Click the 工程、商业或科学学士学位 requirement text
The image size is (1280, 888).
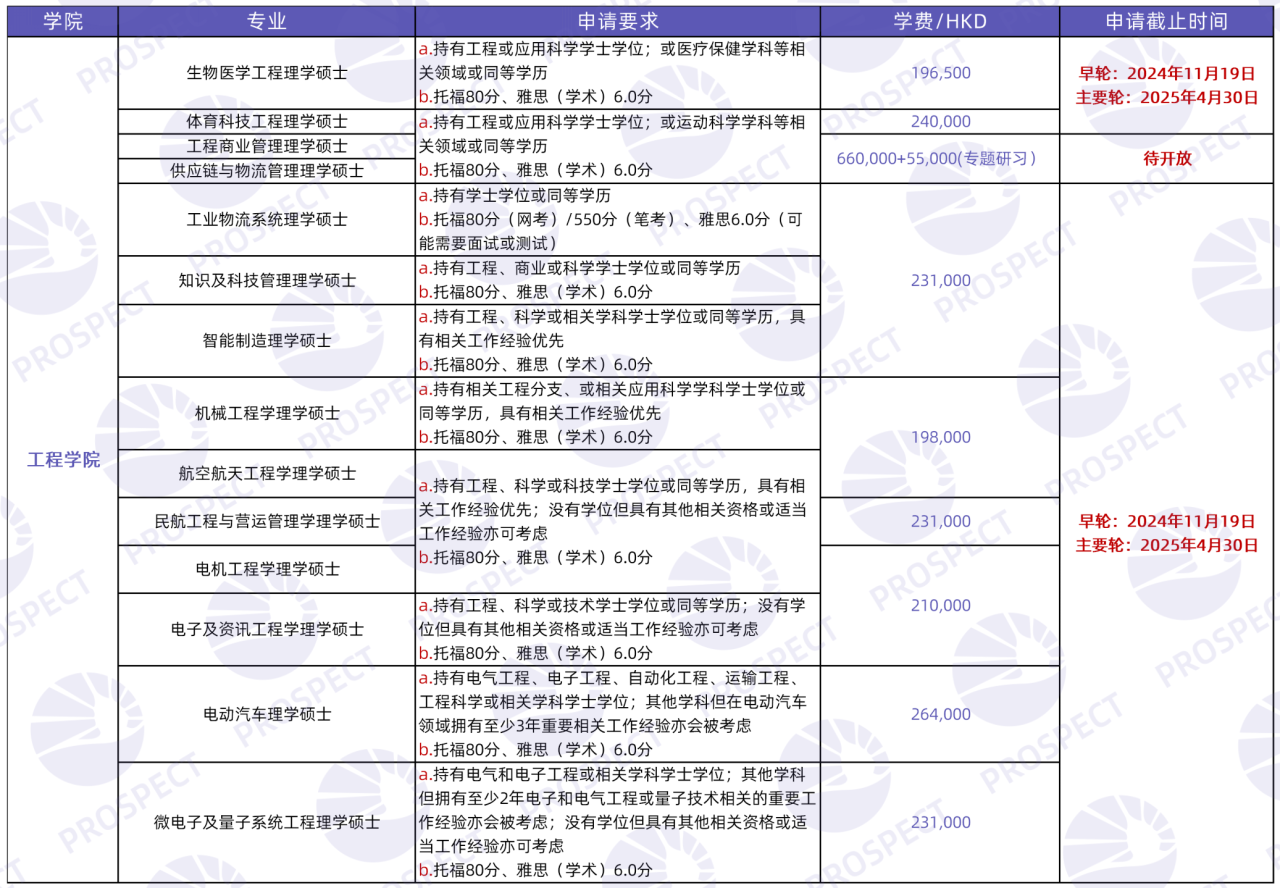[x=557, y=268]
